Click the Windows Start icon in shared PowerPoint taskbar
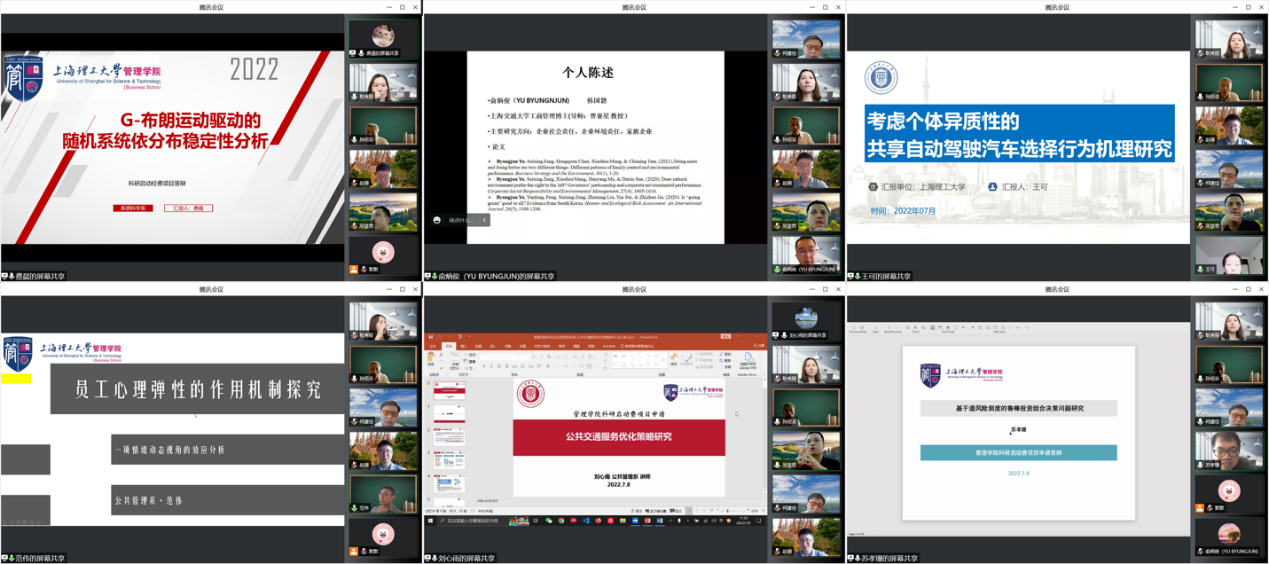 pyautogui.click(x=430, y=520)
